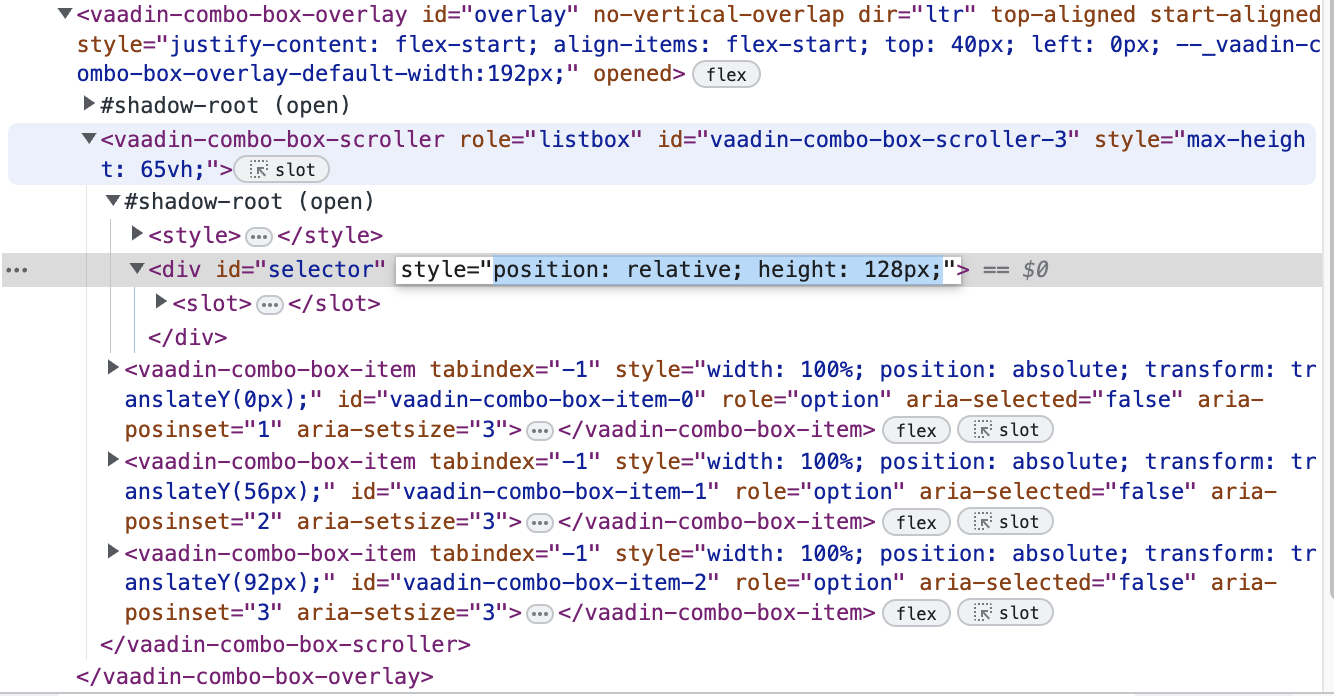1334x696 pixels.
Task: Click the flex badge on combo-box-item-0
Action: pyautogui.click(x=917, y=431)
